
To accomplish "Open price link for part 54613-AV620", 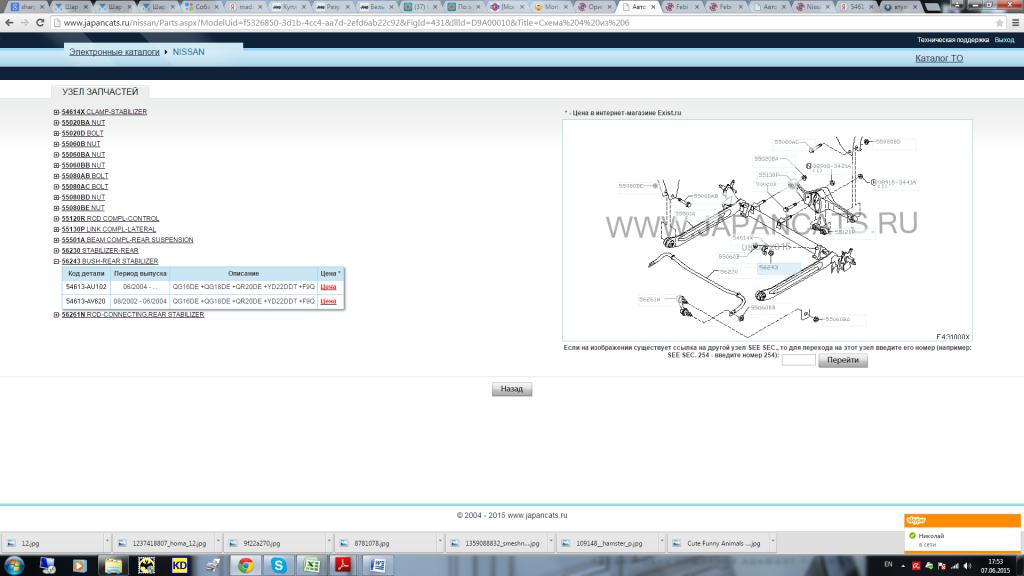I will [x=328, y=301].
